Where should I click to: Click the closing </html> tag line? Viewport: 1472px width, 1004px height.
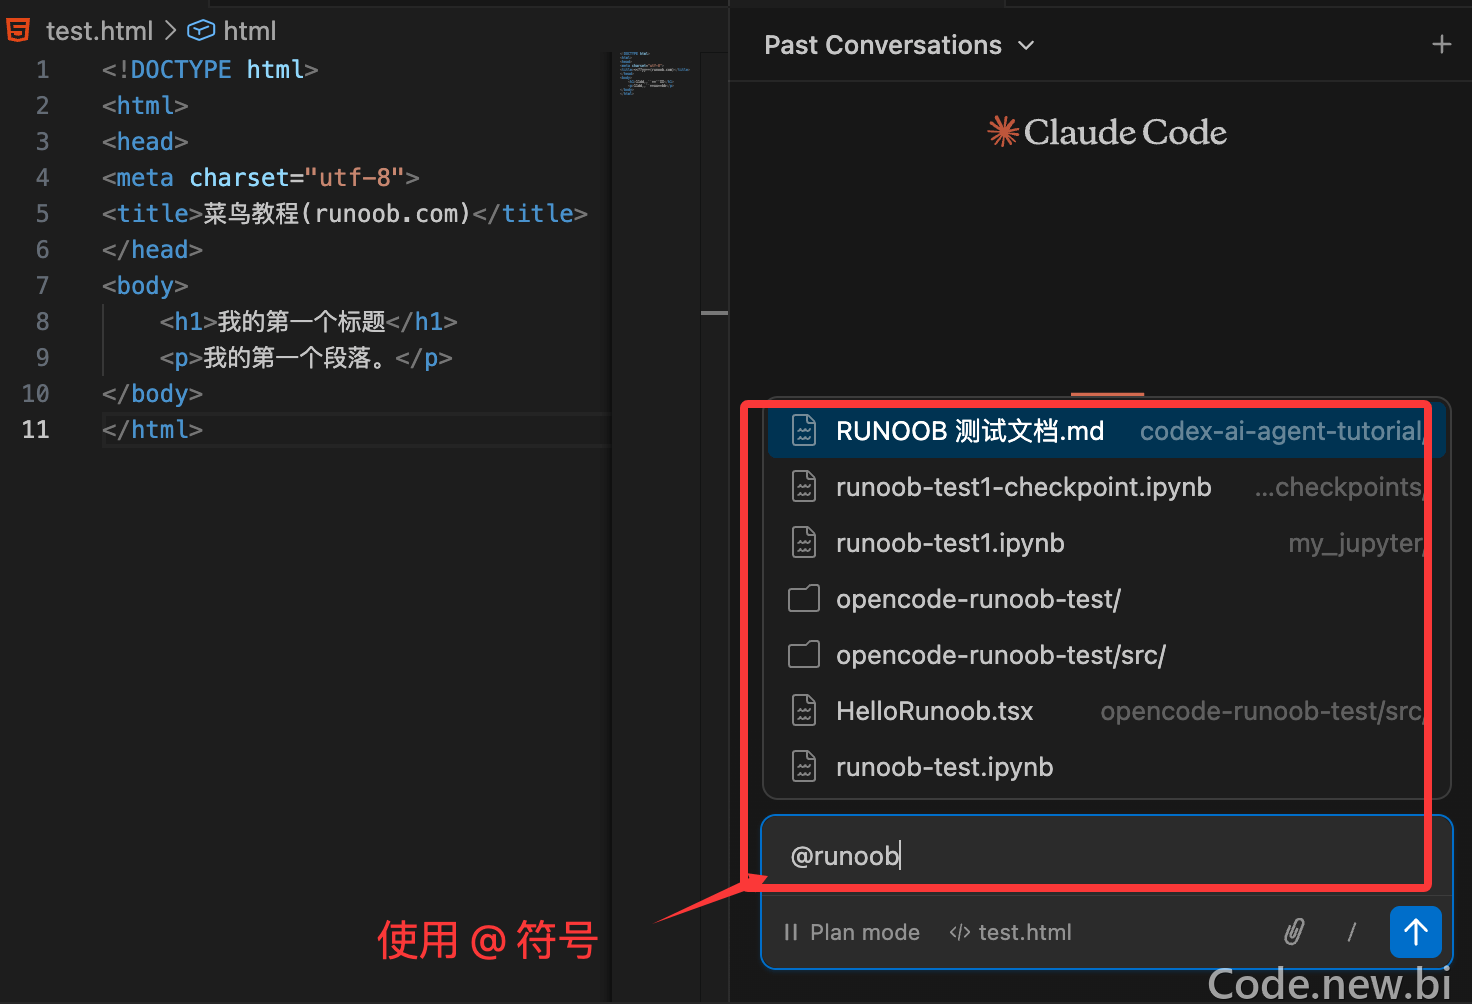click(152, 430)
